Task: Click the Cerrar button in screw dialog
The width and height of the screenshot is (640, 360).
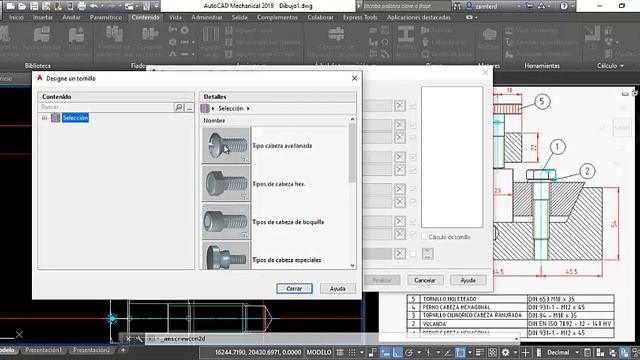Action: point(294,289)
